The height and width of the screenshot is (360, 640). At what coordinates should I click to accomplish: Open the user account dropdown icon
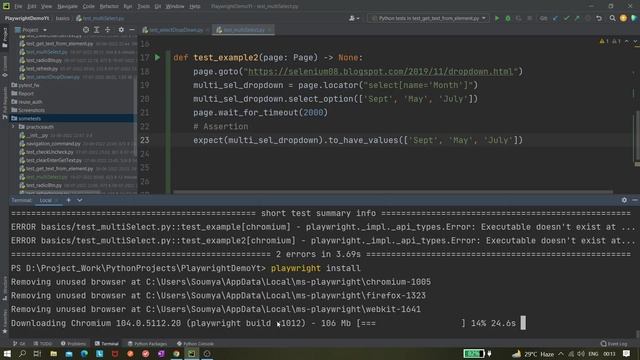(x=354, y=18)
